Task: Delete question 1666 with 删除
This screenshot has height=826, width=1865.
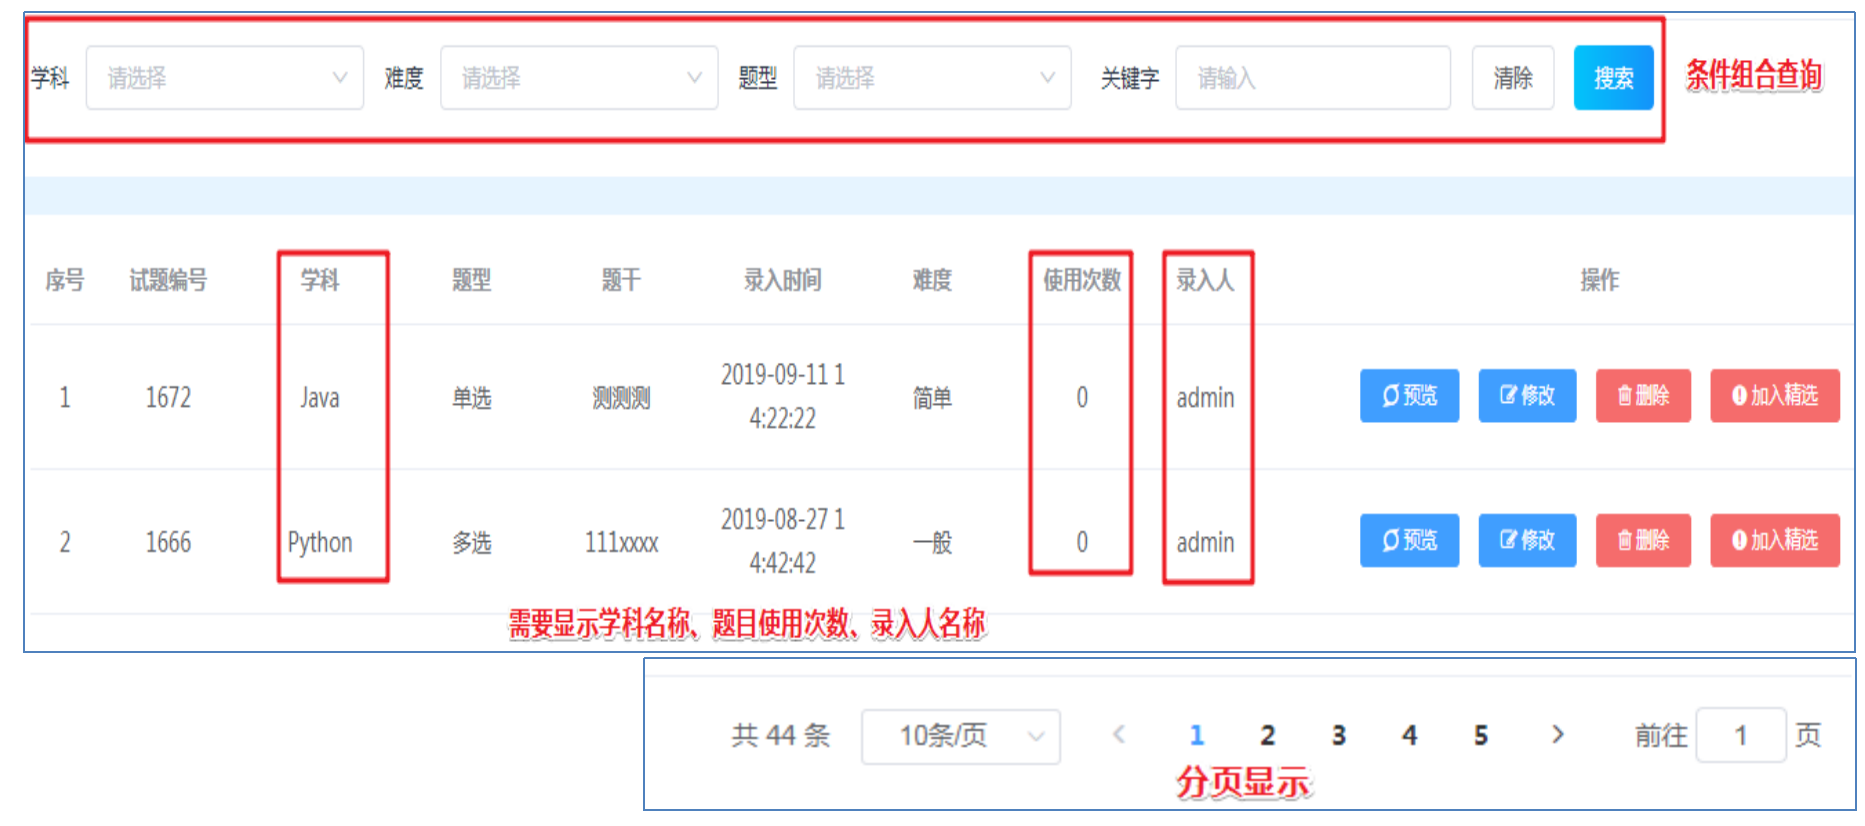Action: pos(1643,541)
